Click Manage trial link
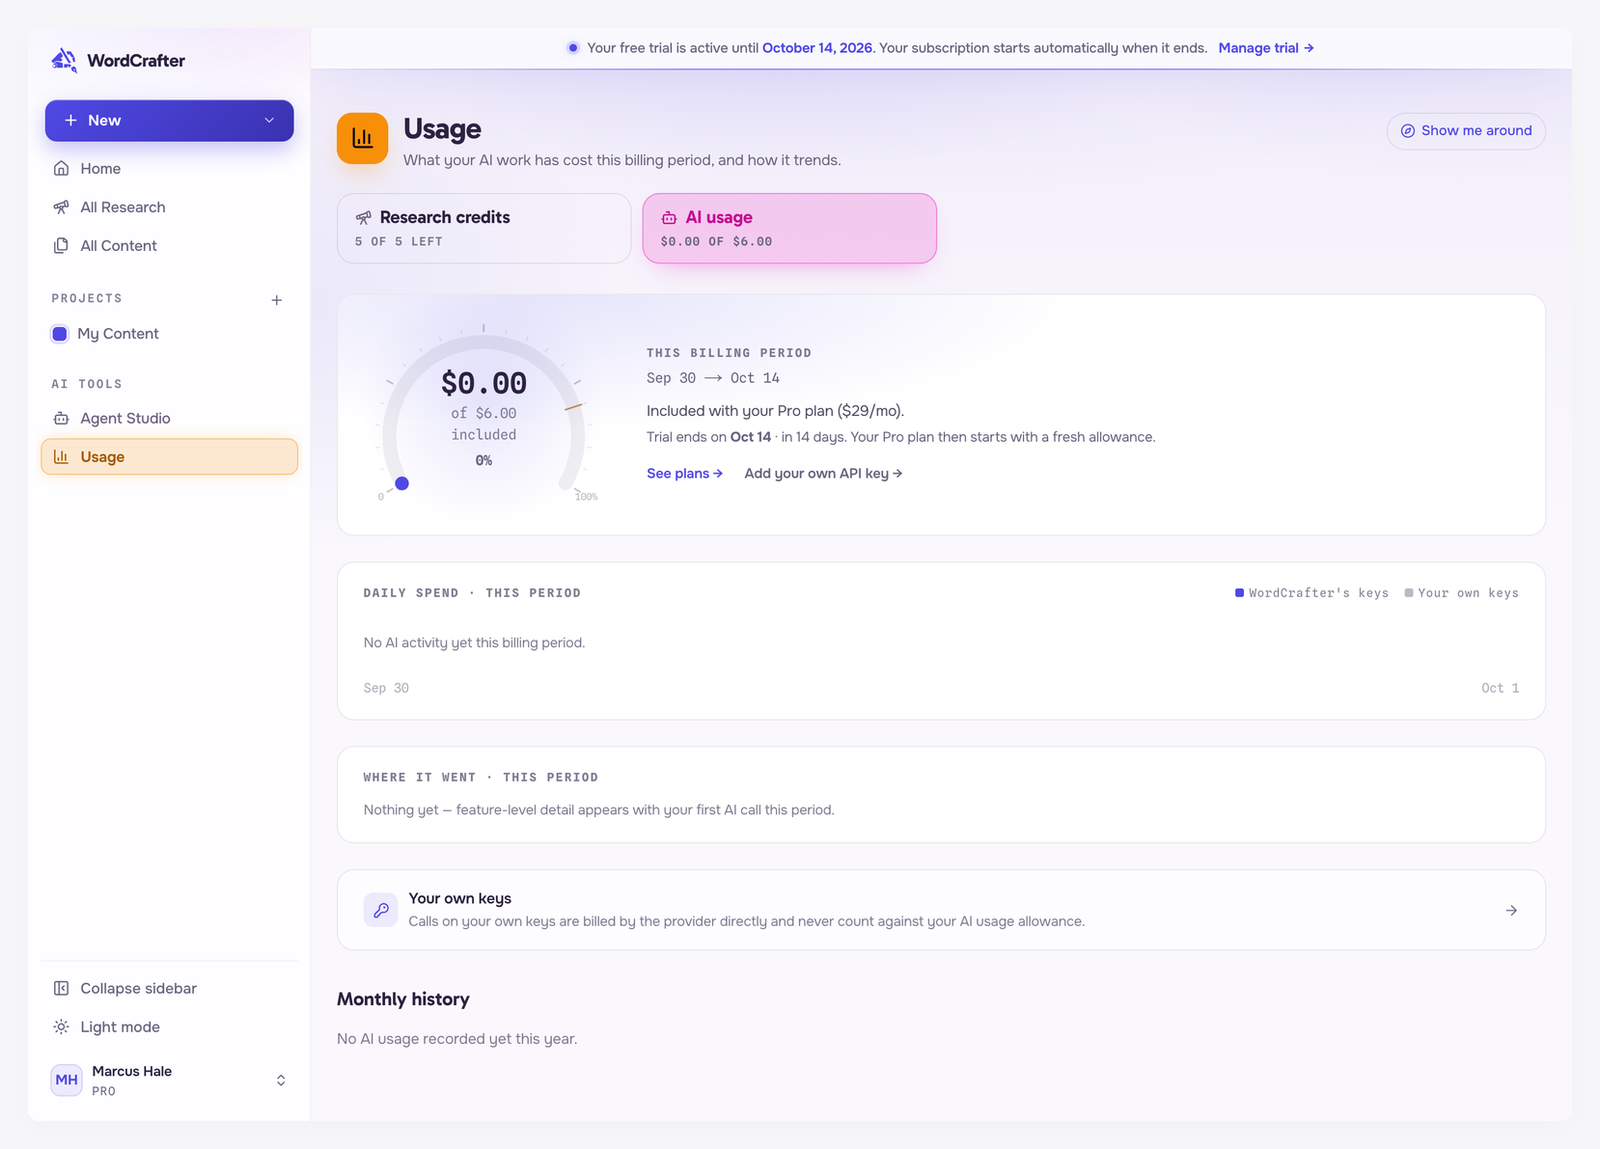This screenshot has width=1600, height=1149. 1266,48
